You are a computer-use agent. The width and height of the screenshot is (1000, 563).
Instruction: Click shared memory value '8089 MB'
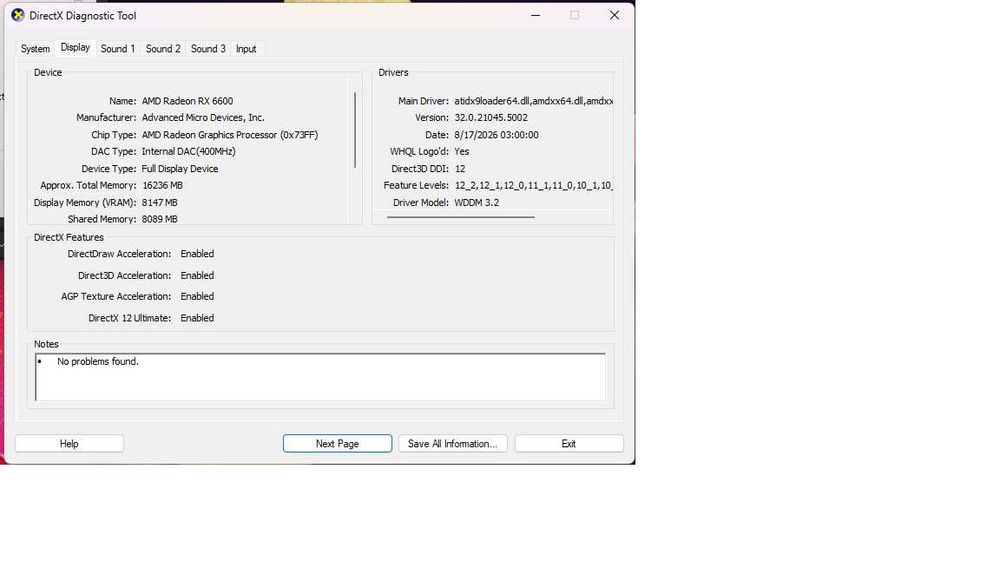pyautogui.click(x=159, y=219)
